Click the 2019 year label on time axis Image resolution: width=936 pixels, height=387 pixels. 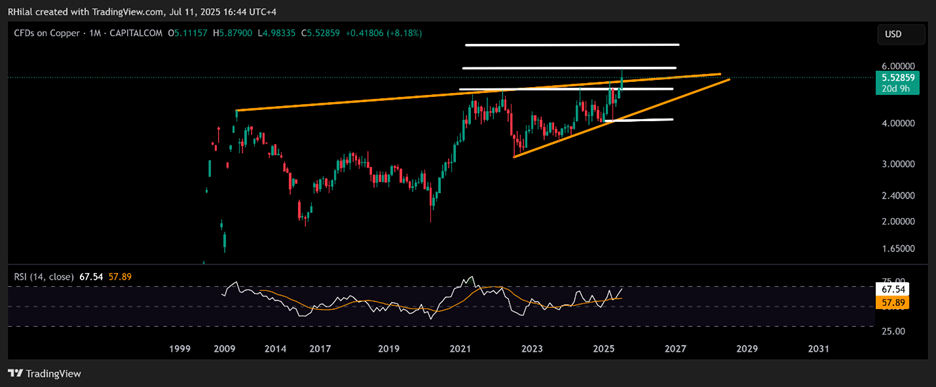pos(389,348)
